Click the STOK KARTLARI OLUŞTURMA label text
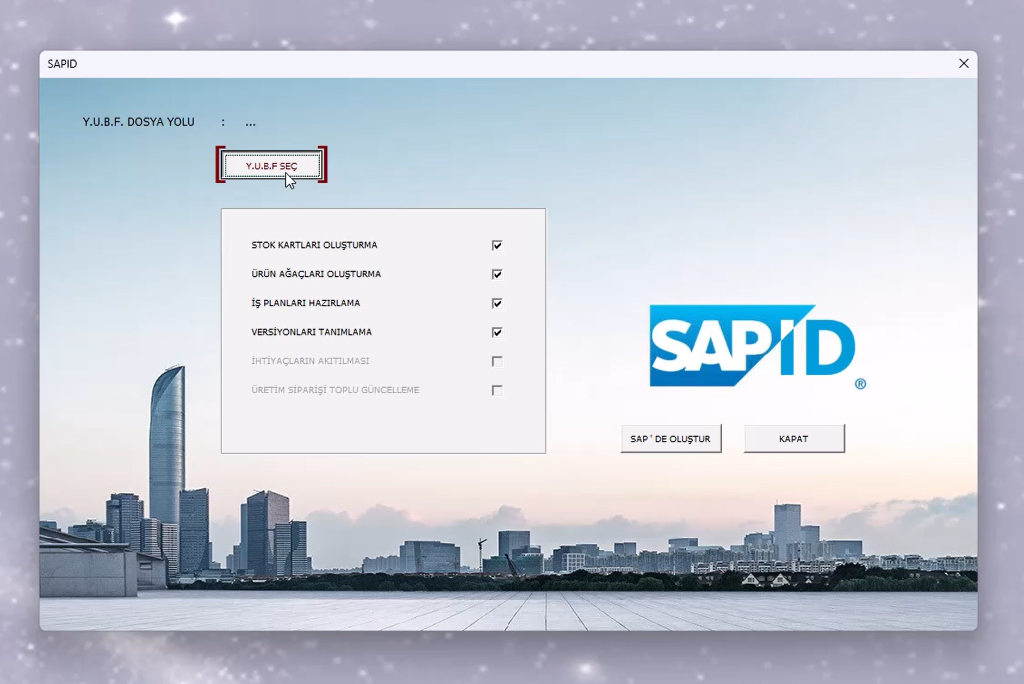This screenshot has height=684, width=1024. 316,244
